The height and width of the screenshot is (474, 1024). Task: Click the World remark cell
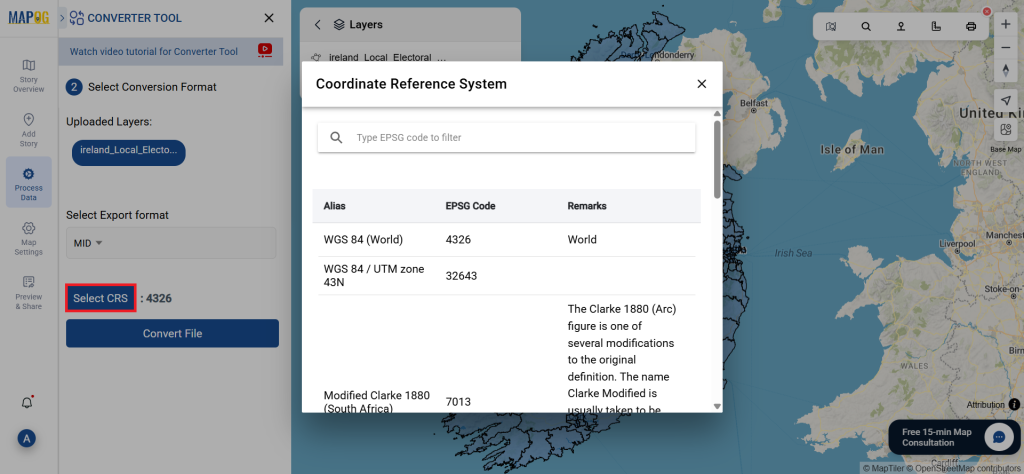(x=582, y=240)
